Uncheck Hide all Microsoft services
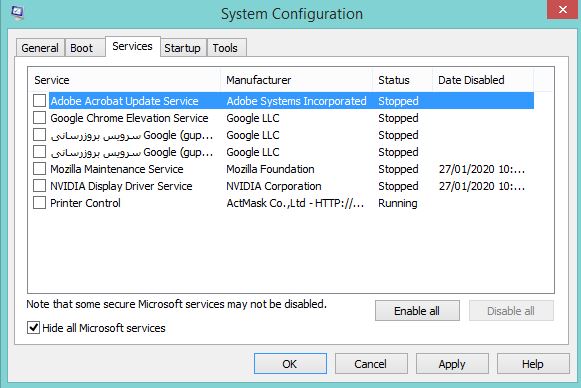The image size is (581, 388). pyautogui.click(x=33, y=328)
